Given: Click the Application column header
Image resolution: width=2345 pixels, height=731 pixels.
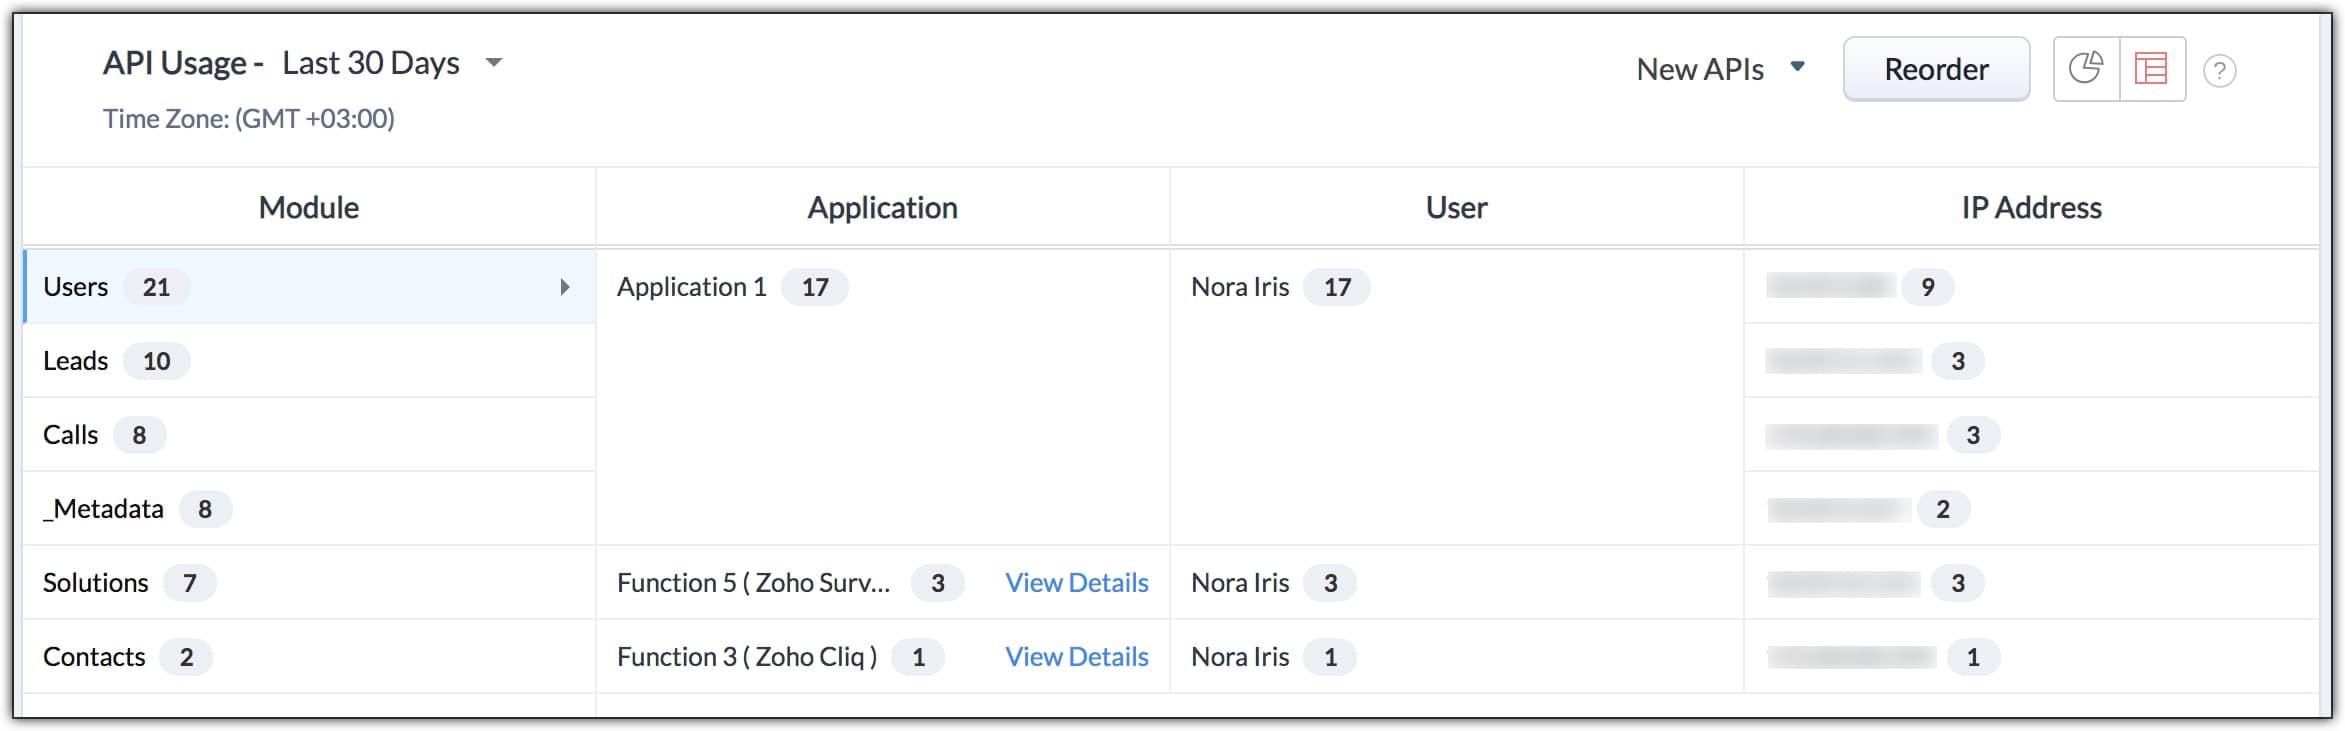Looking at the screenshot, I should pos(882,207).
